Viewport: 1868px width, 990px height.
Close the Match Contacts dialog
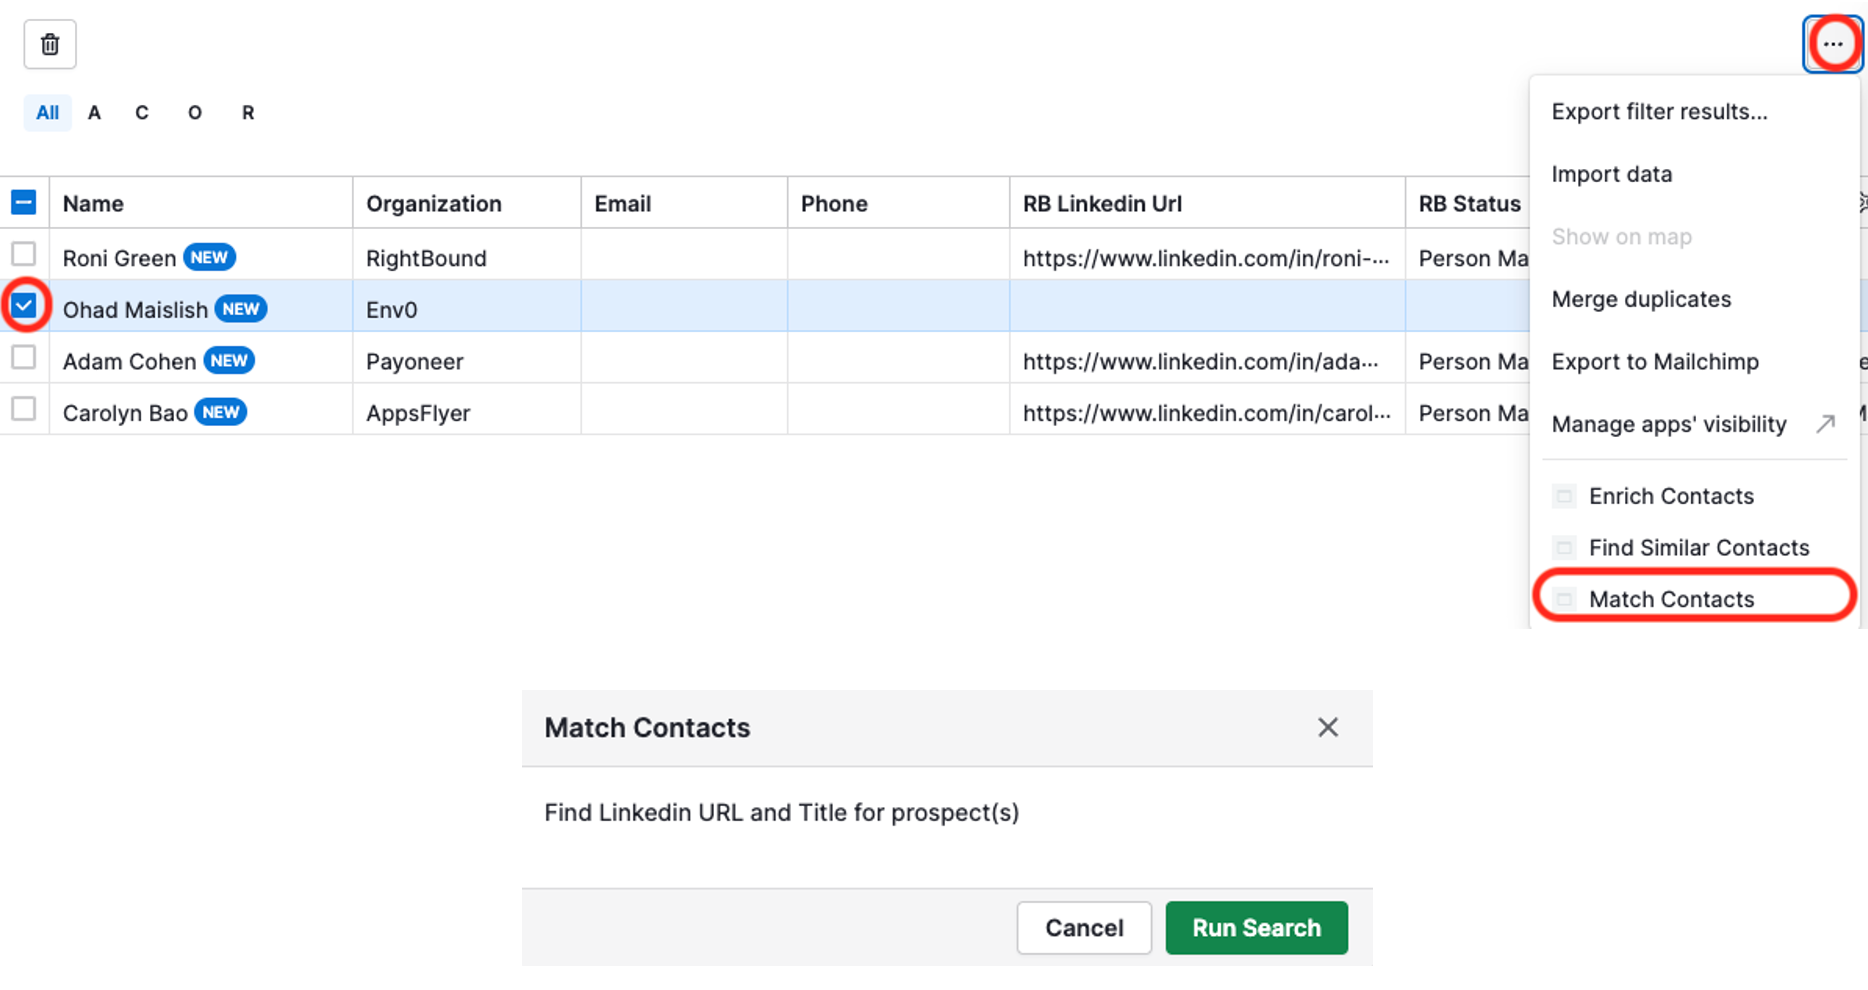coord(1327,727)
